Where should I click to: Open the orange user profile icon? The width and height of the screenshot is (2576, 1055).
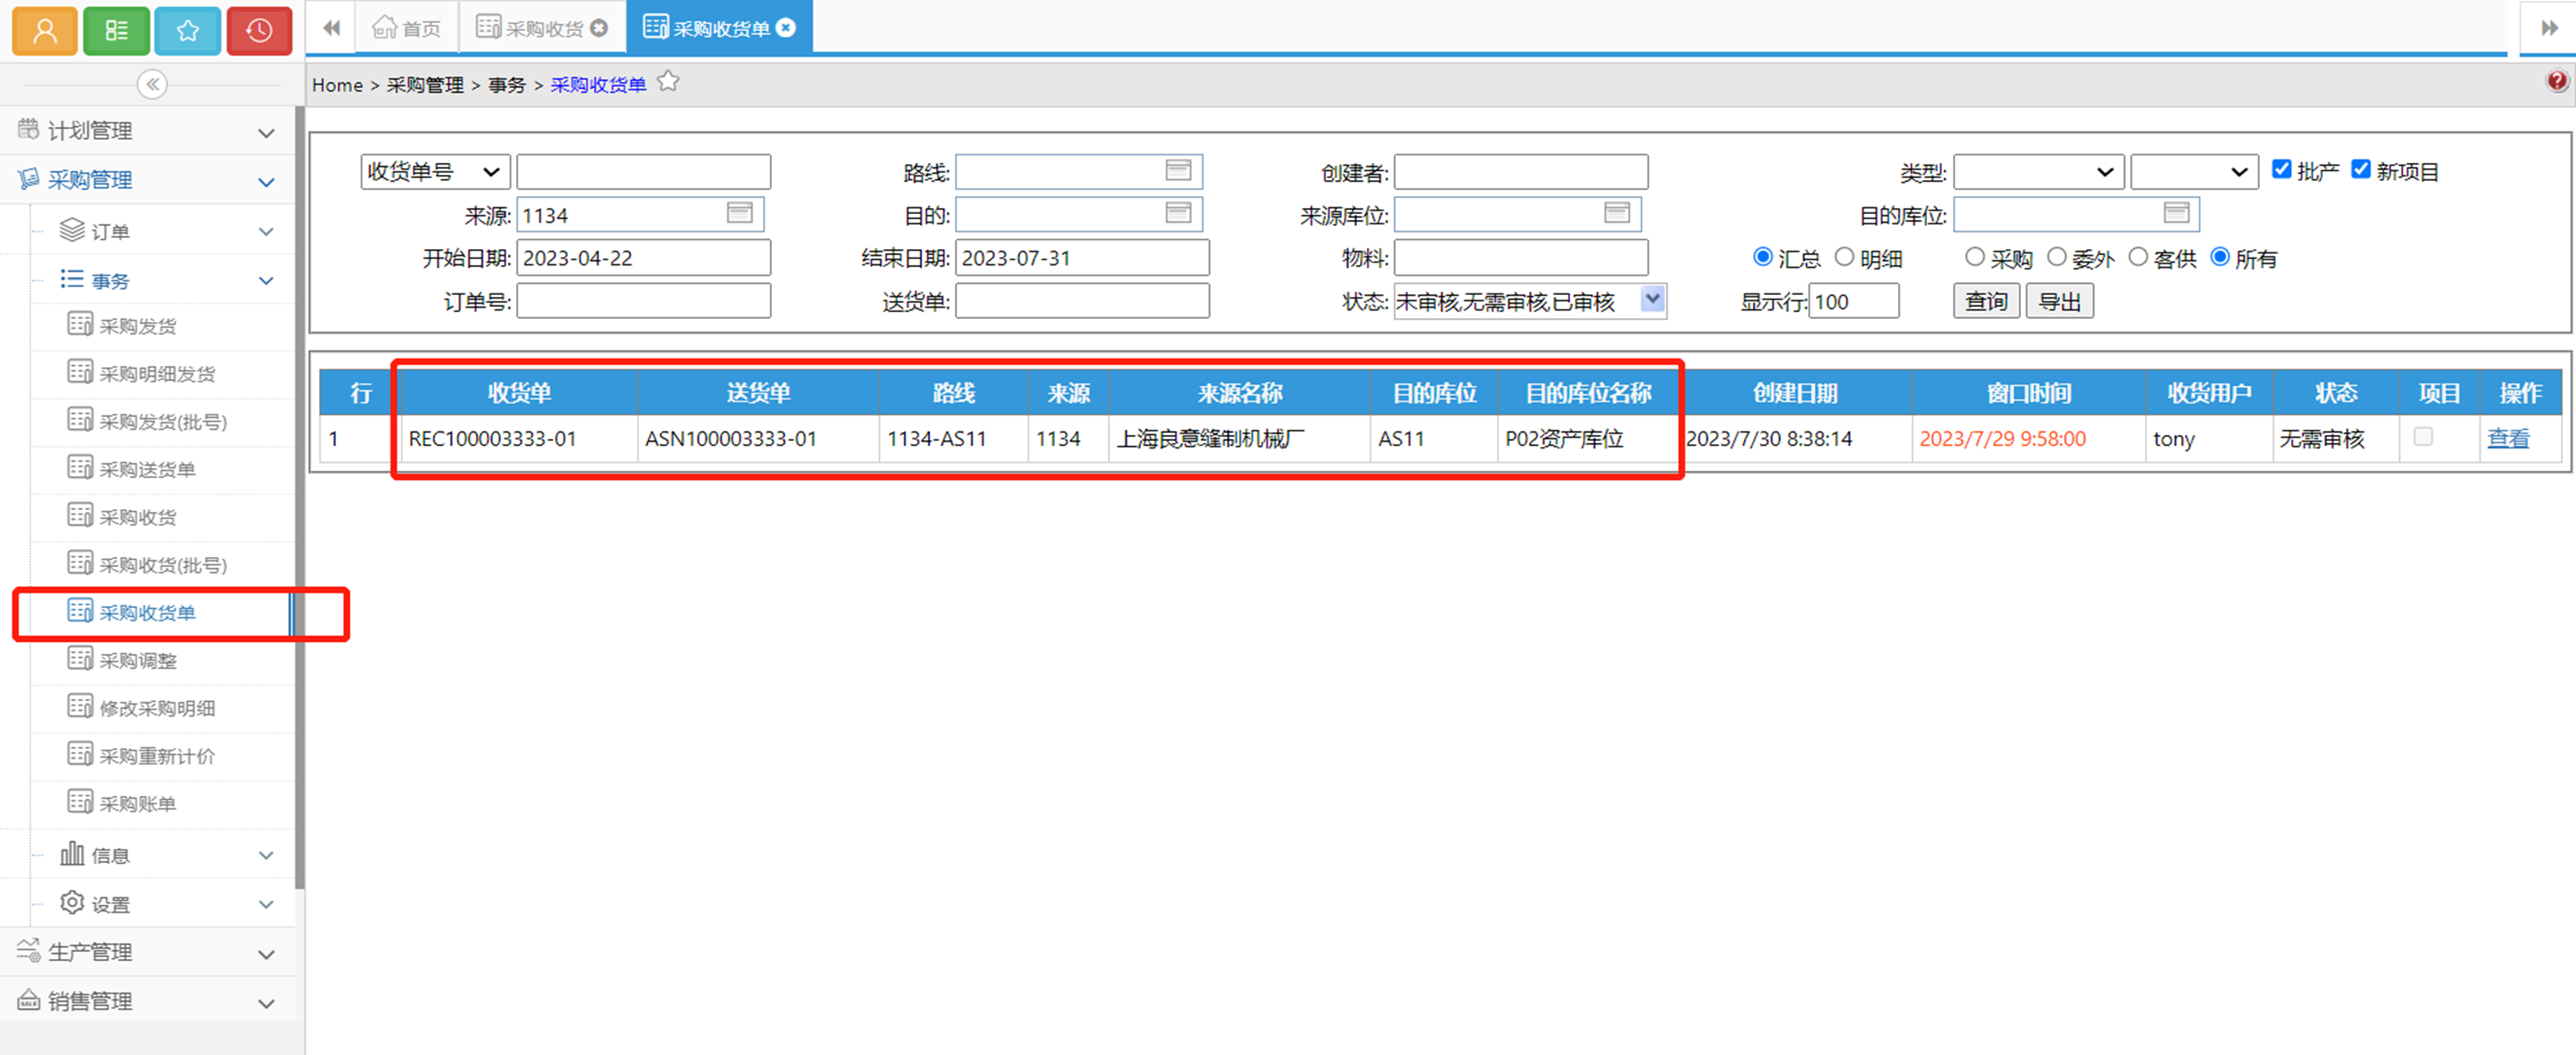point(44,30)
